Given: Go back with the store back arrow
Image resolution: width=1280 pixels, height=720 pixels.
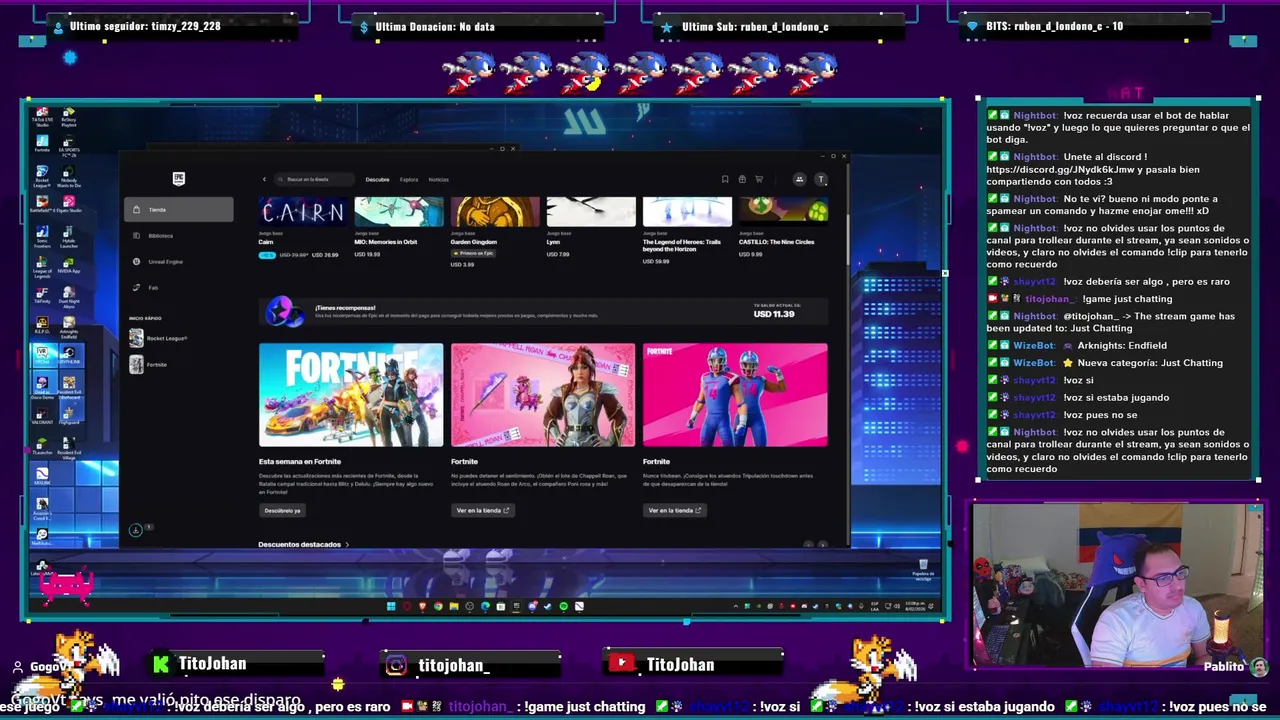Looking at the screenshot, I should point(264,179).
